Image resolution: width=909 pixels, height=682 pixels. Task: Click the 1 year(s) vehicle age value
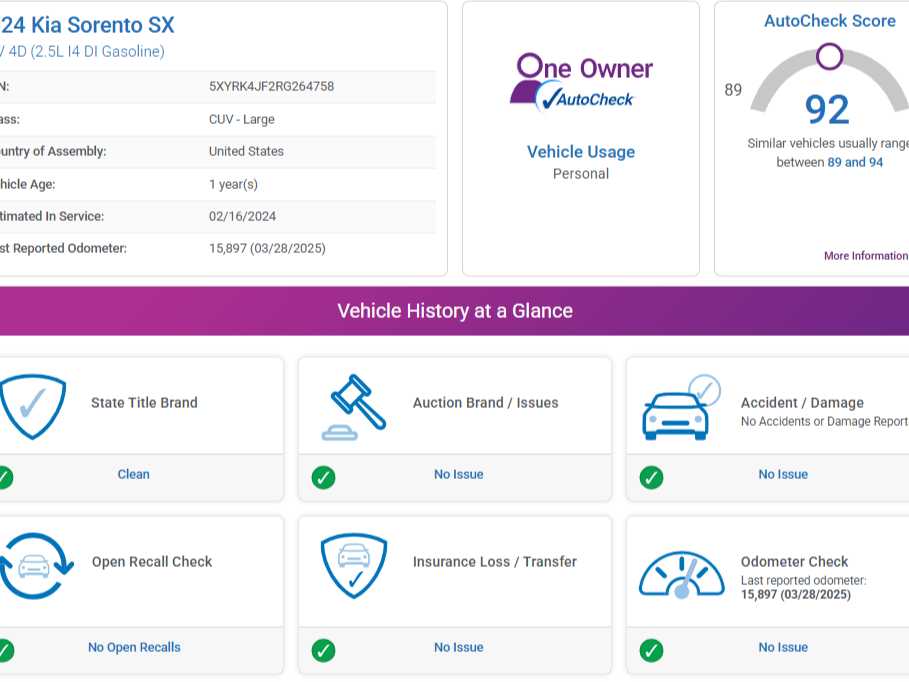tap(233, 184)
